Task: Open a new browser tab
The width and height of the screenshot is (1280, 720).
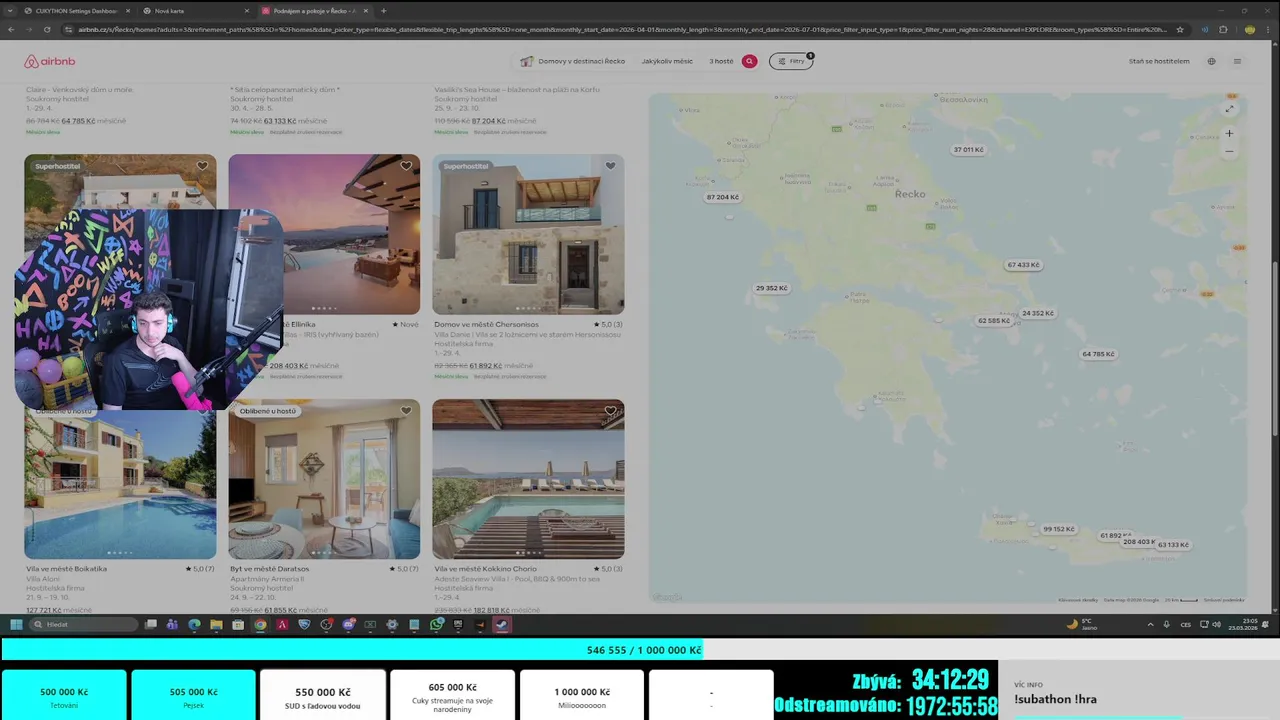Action: tap(383, 11)
